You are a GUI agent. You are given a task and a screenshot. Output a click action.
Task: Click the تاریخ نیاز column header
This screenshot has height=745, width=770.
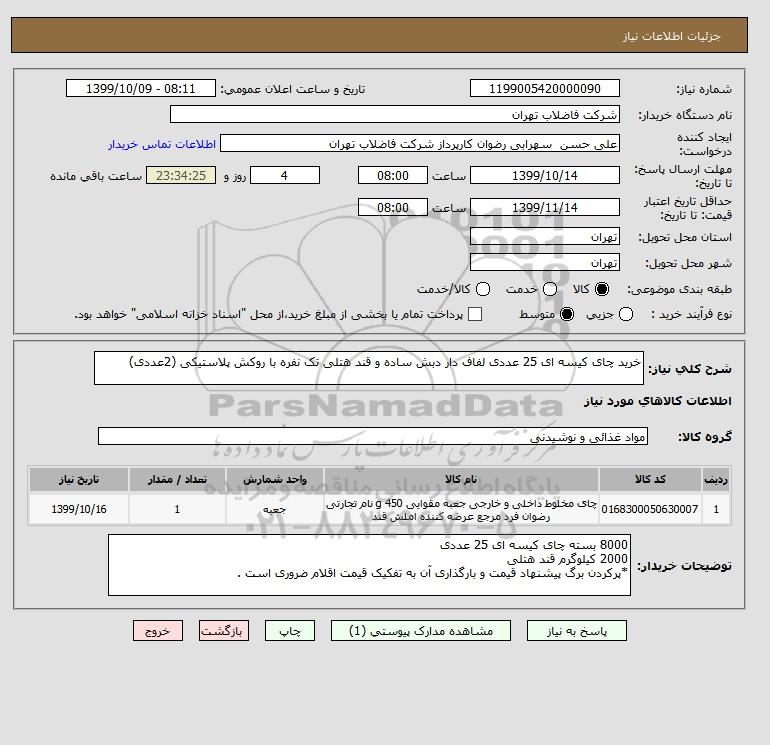point(79,479)
